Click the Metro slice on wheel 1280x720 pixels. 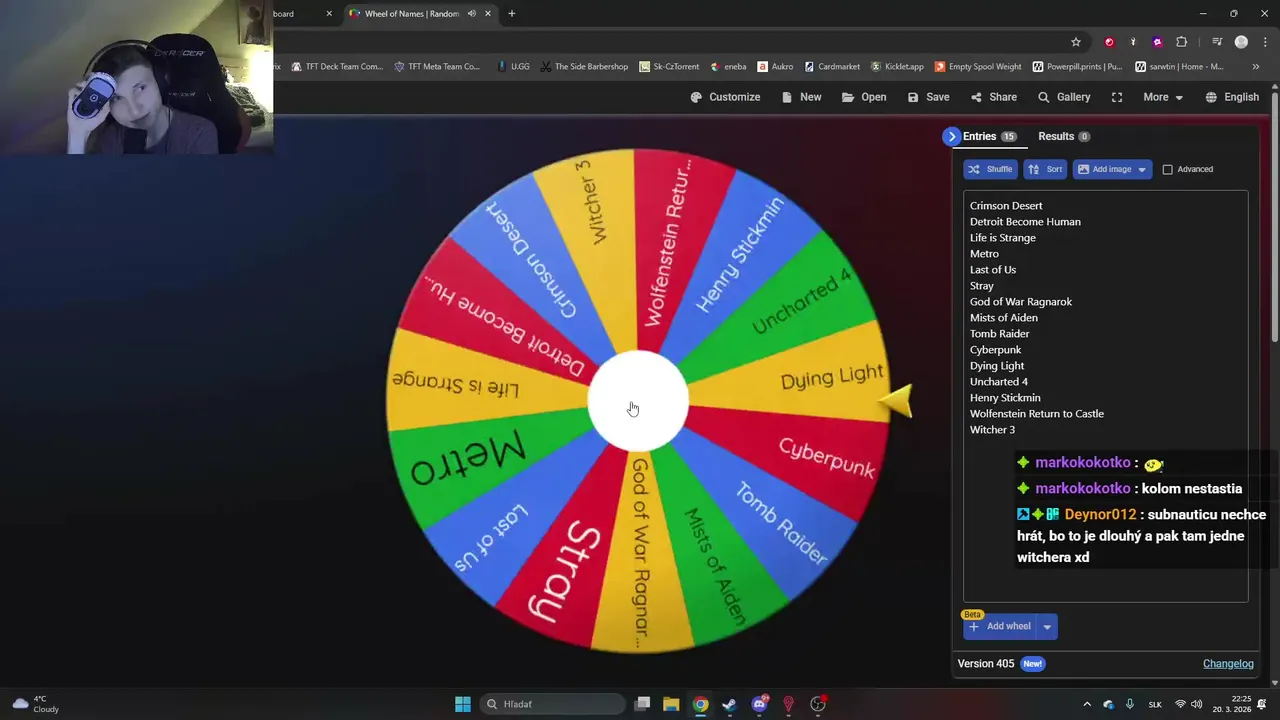point(467,461)
